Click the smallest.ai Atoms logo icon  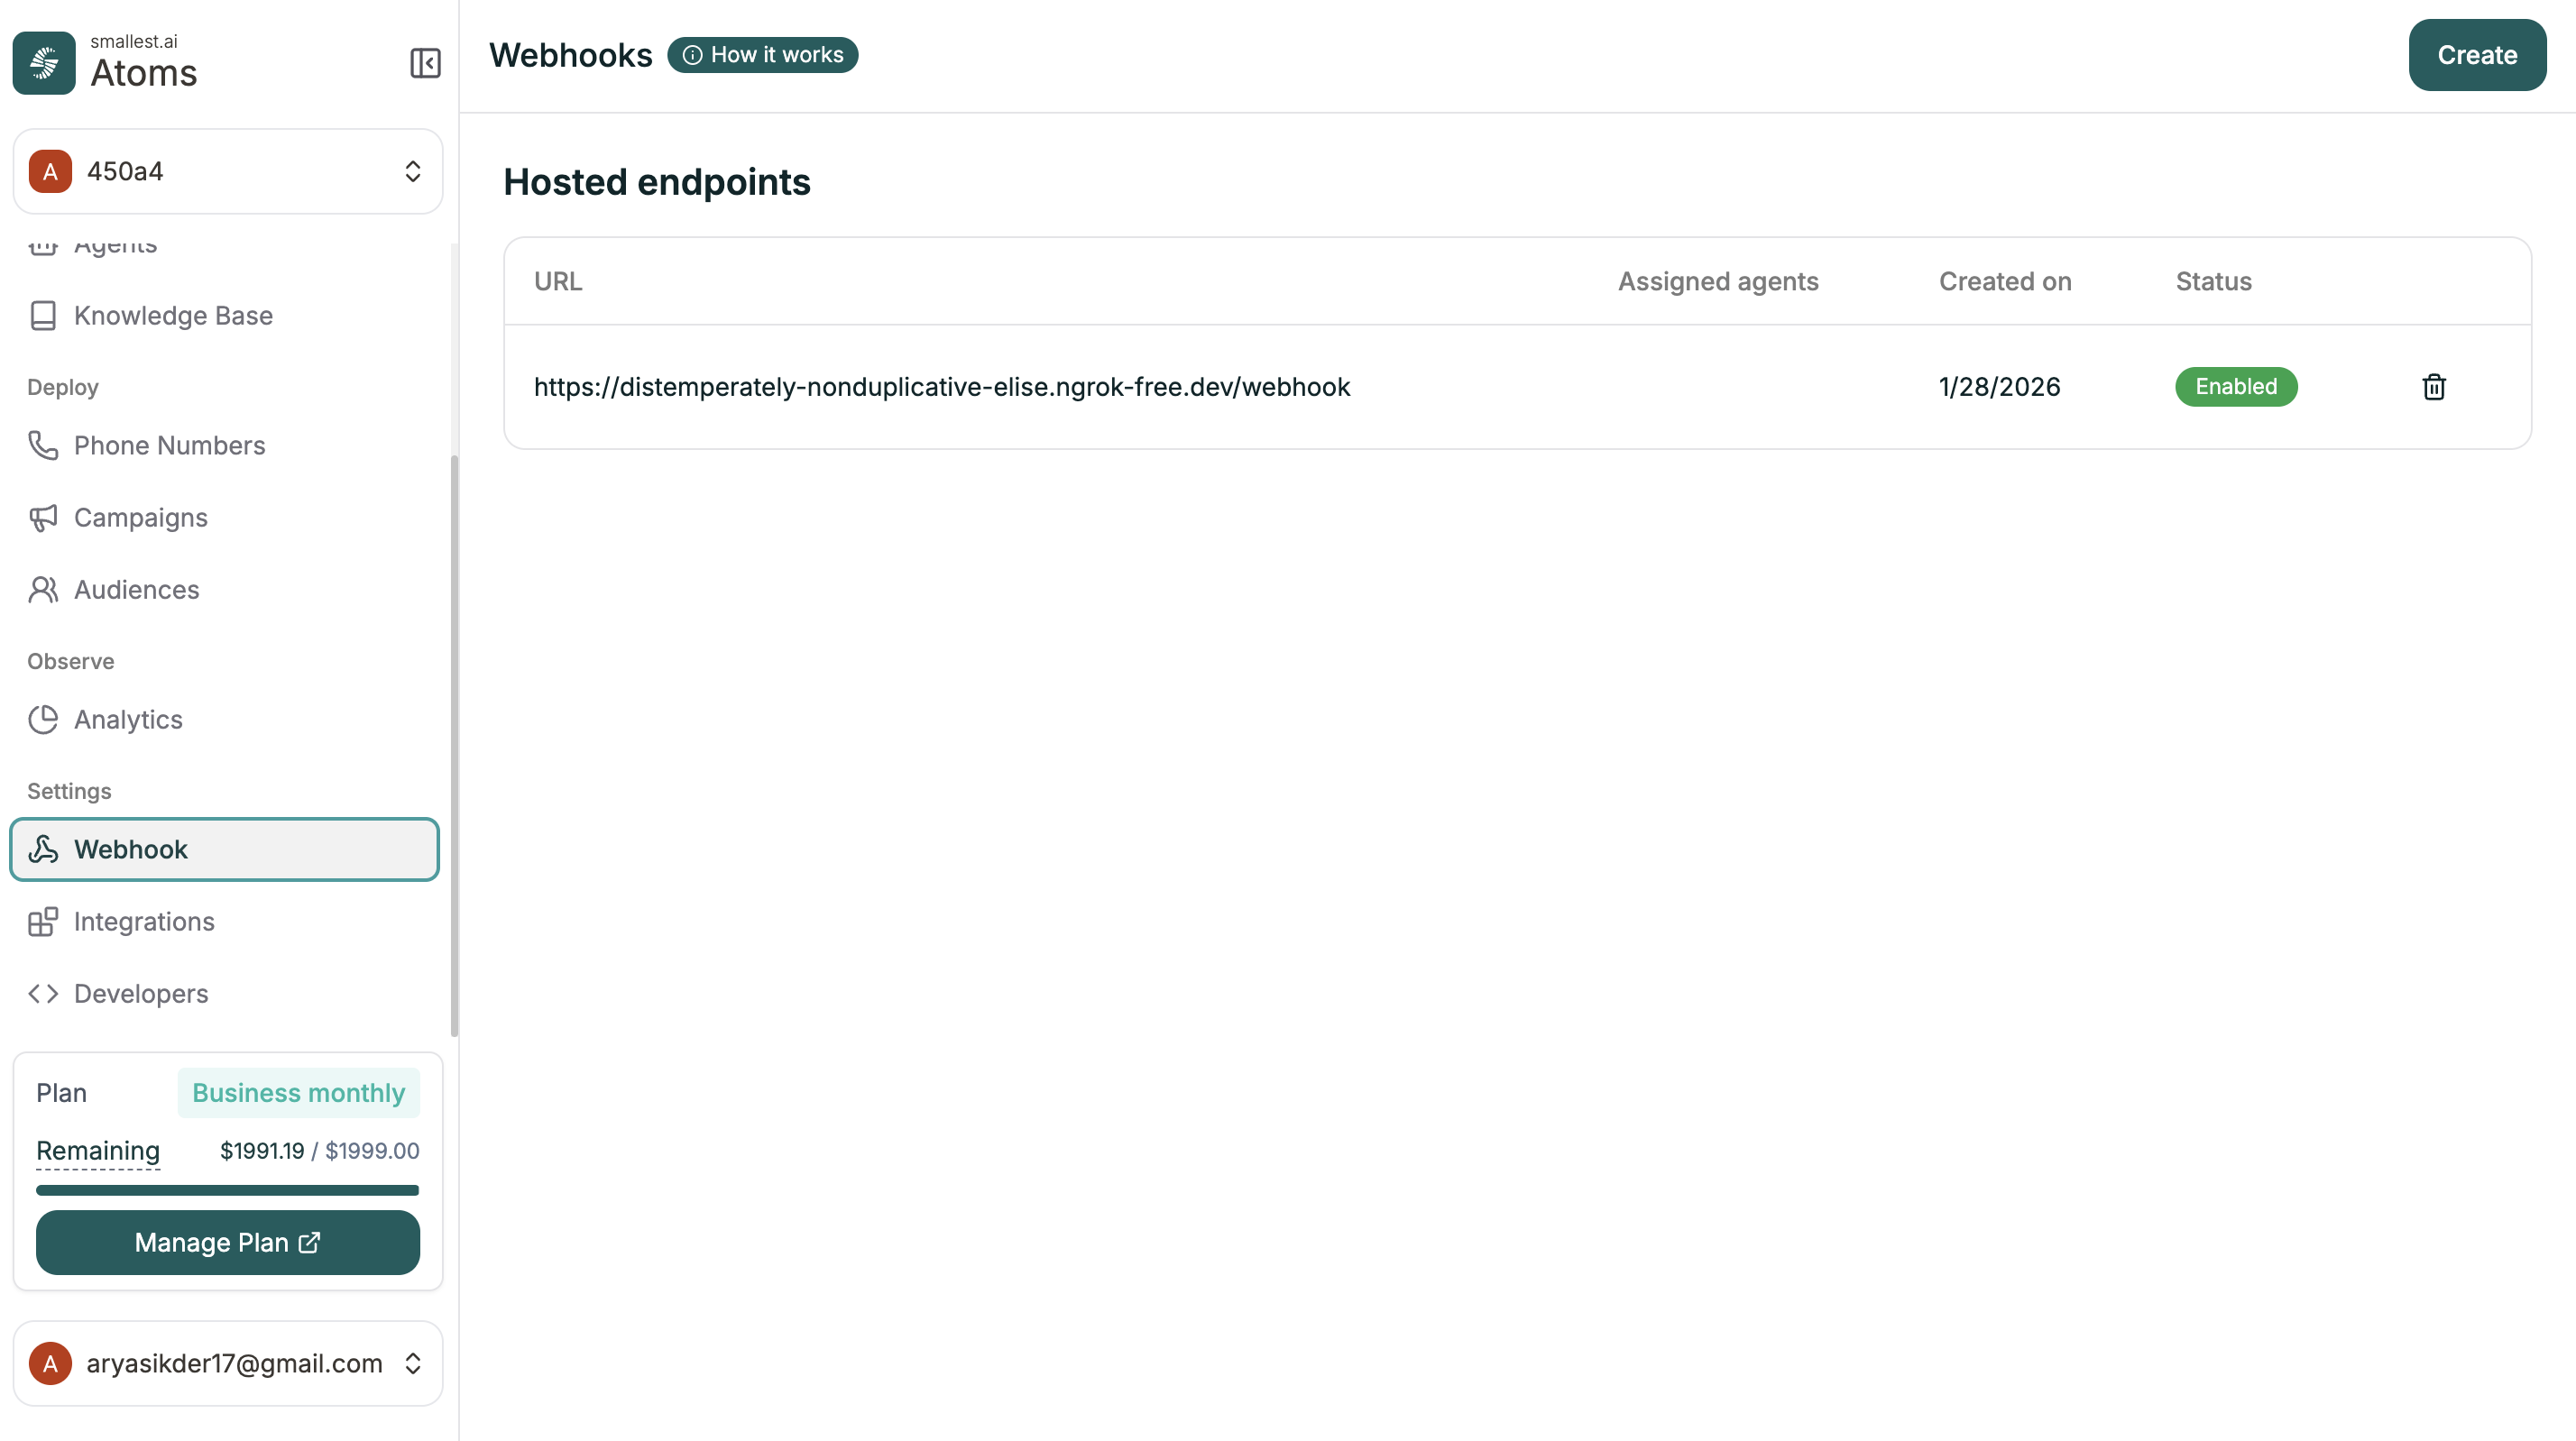tap(43, 63)
